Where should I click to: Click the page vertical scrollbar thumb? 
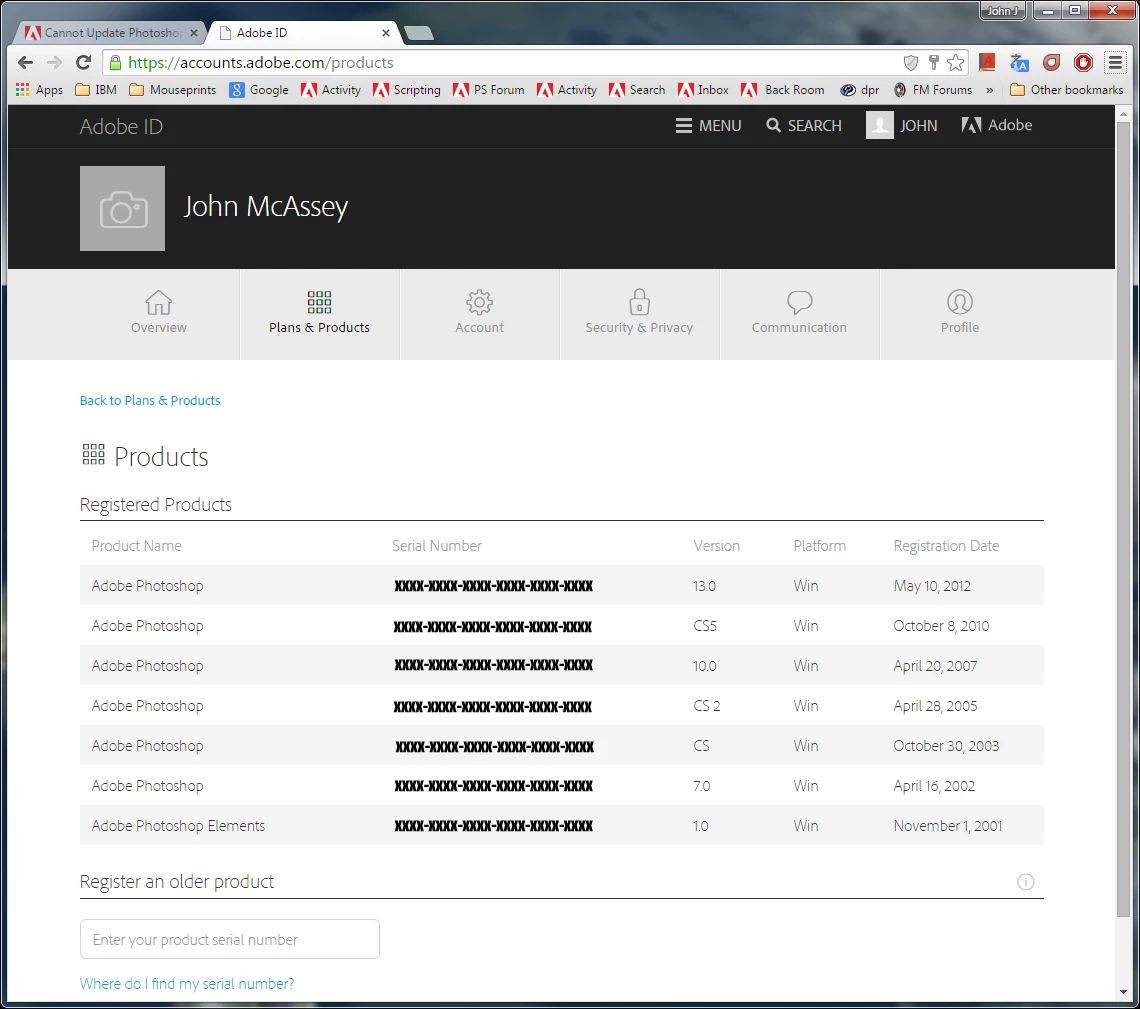(1123, 520)
